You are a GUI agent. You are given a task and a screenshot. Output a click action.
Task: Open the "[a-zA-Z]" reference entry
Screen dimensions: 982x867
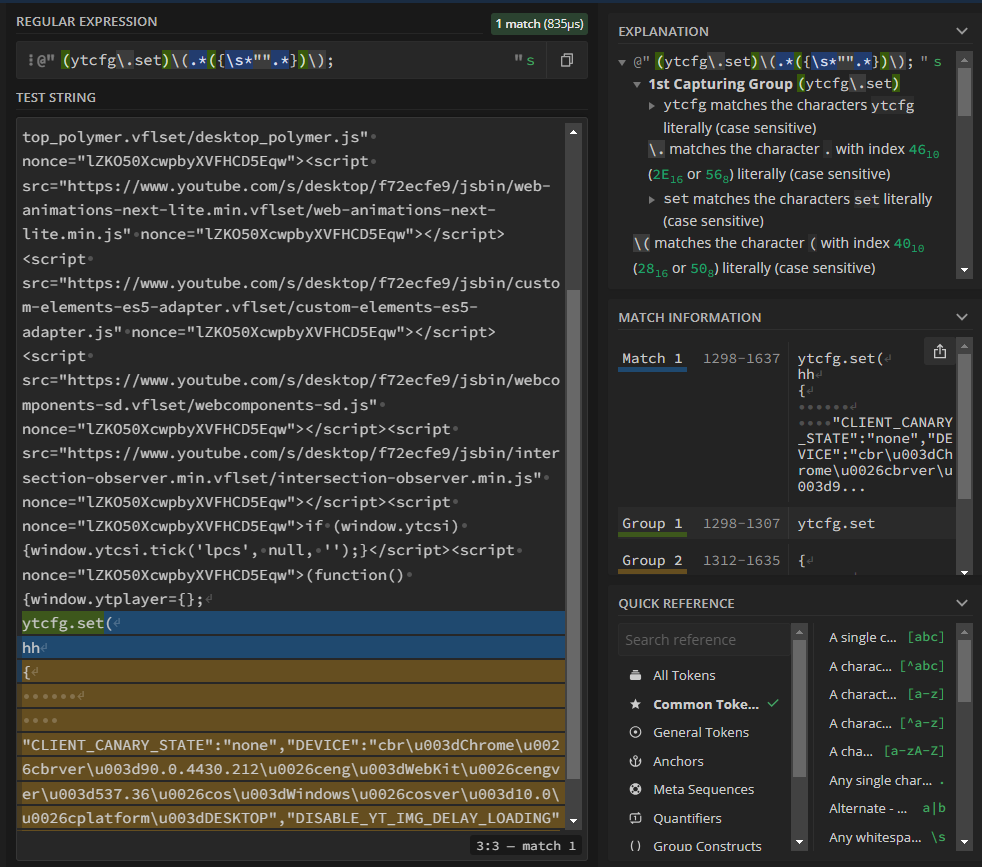click(x=886, y=751)
